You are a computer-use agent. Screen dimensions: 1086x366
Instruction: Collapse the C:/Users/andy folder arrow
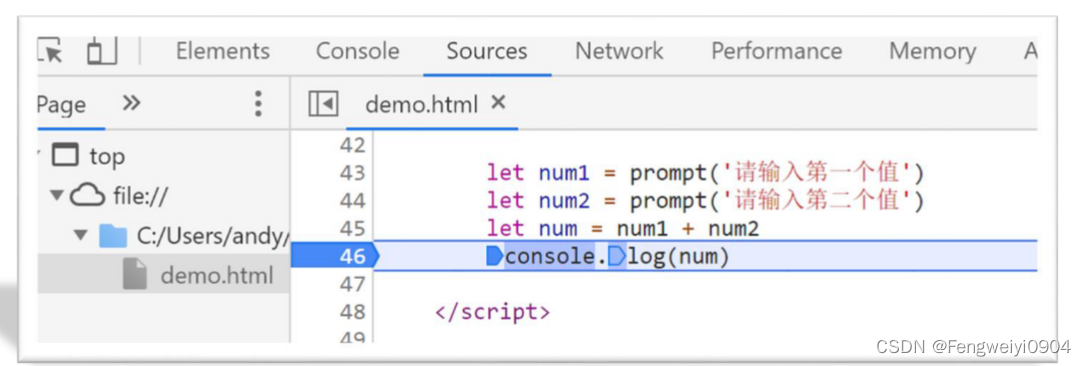[82, 236]
